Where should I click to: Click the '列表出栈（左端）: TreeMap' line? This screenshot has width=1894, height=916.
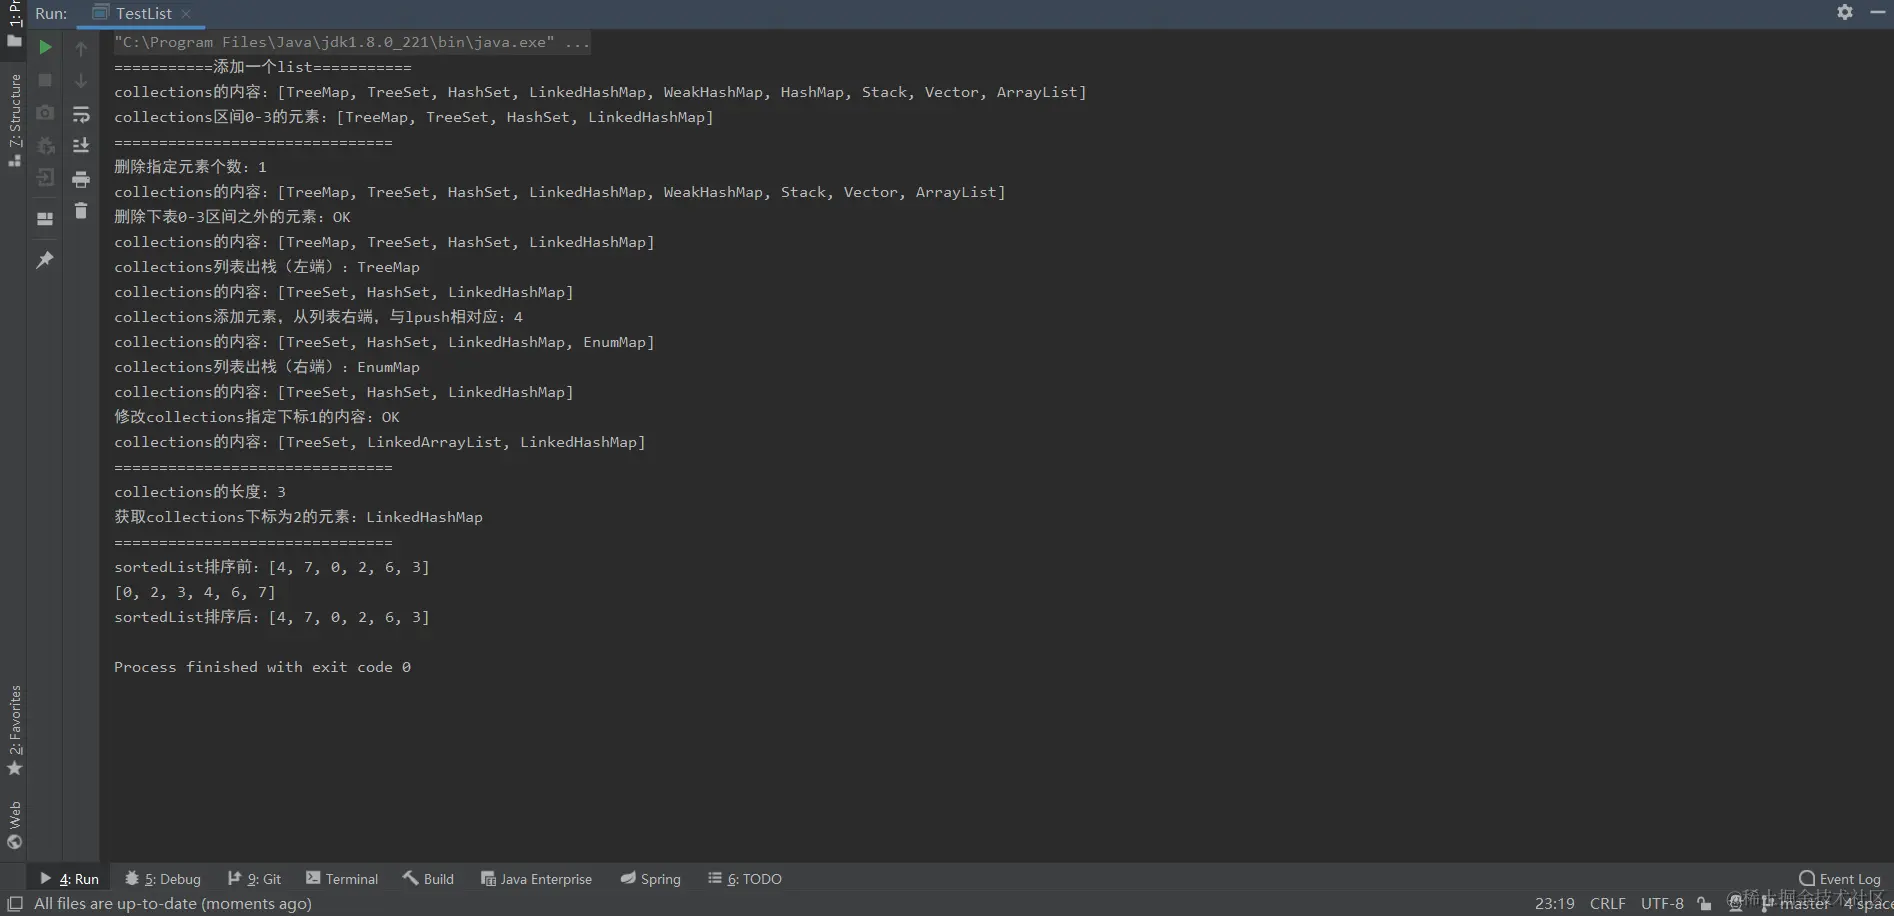click(x=267, y=267)
